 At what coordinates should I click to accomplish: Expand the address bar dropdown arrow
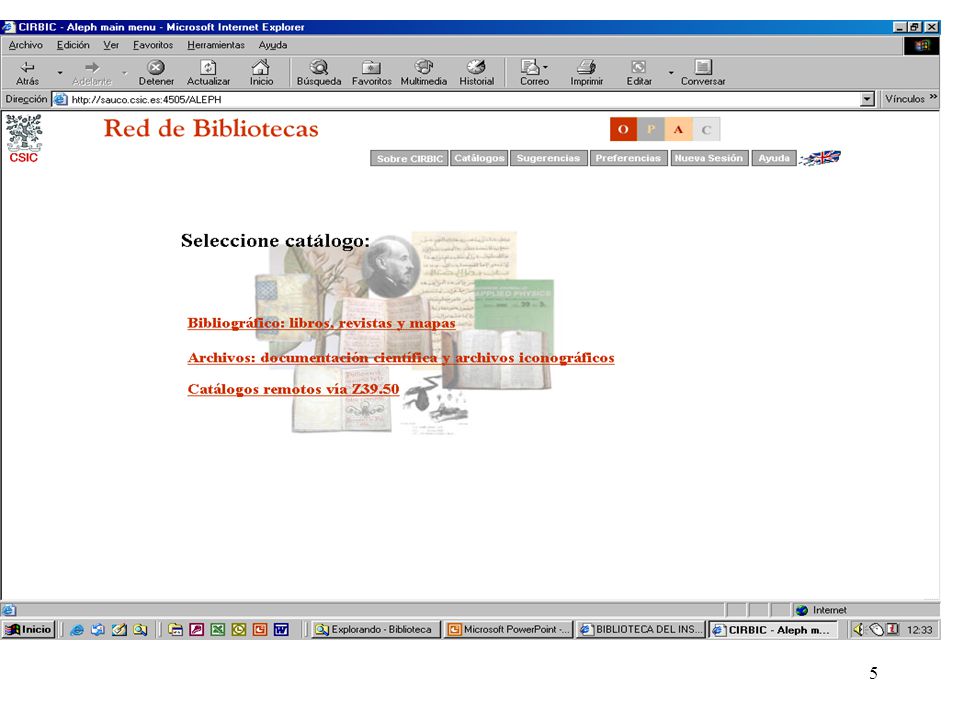pos(867,99)
